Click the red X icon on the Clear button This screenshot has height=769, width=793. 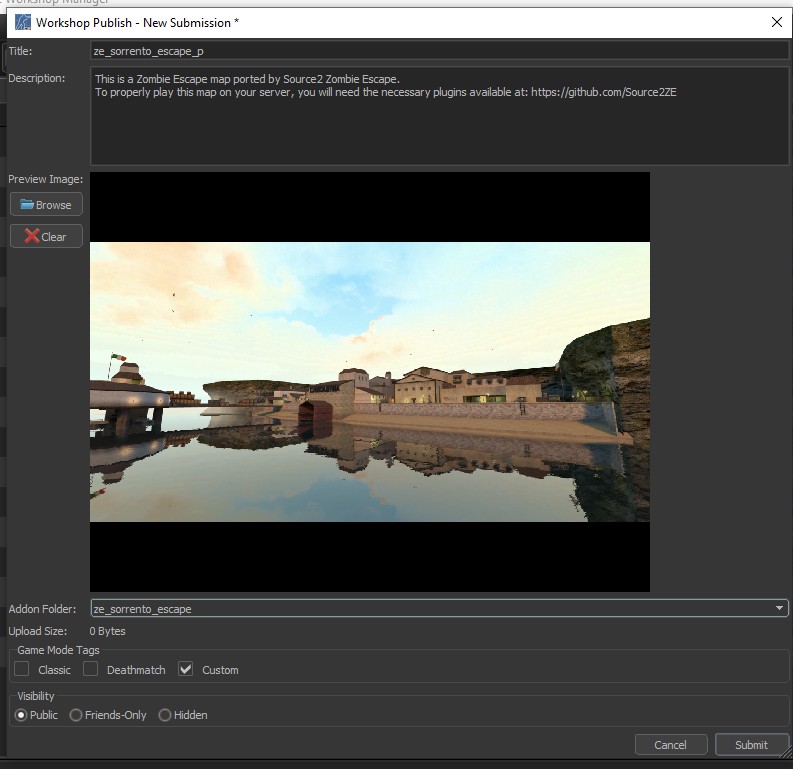(31, 236)
